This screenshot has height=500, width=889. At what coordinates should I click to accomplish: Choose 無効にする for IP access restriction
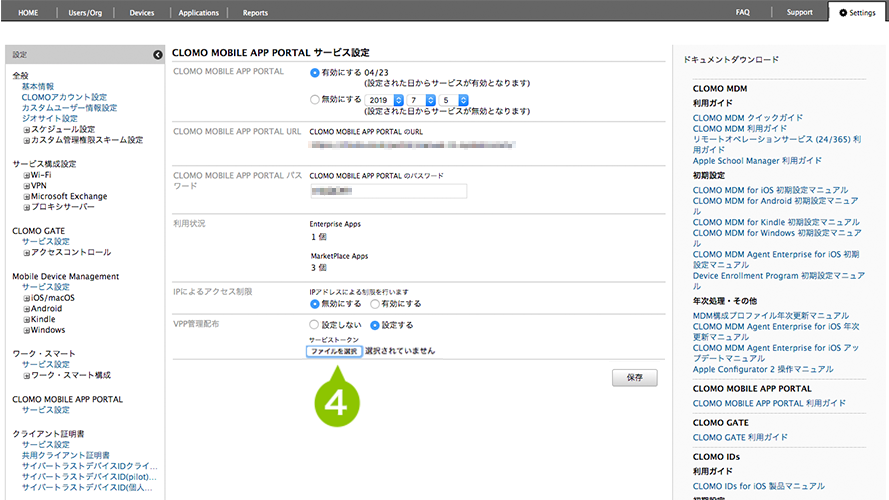tap(315, 304)
